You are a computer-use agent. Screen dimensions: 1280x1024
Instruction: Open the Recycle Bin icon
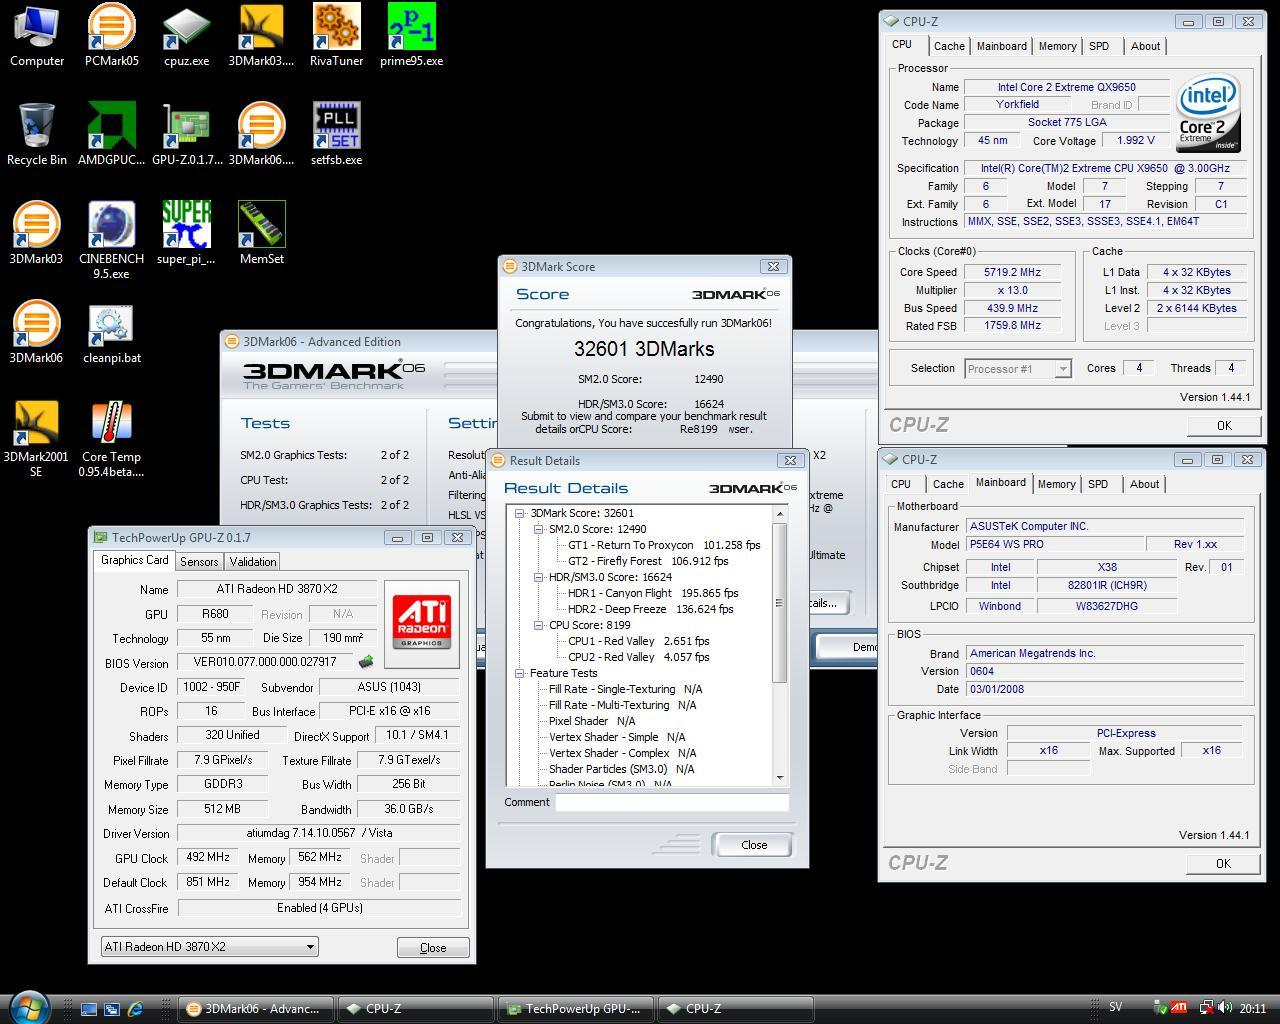[37, 134]
